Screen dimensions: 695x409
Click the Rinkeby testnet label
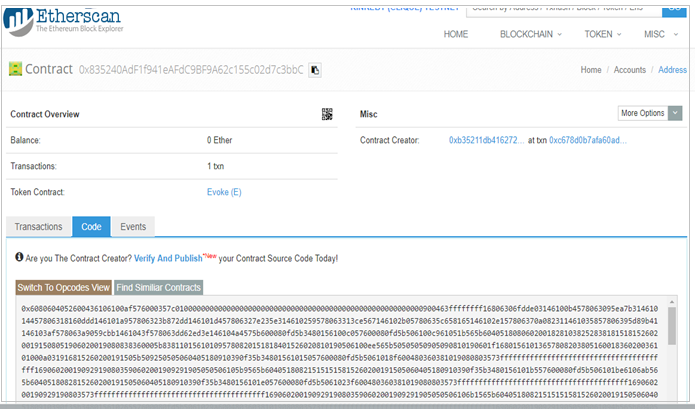pos(404,8)
